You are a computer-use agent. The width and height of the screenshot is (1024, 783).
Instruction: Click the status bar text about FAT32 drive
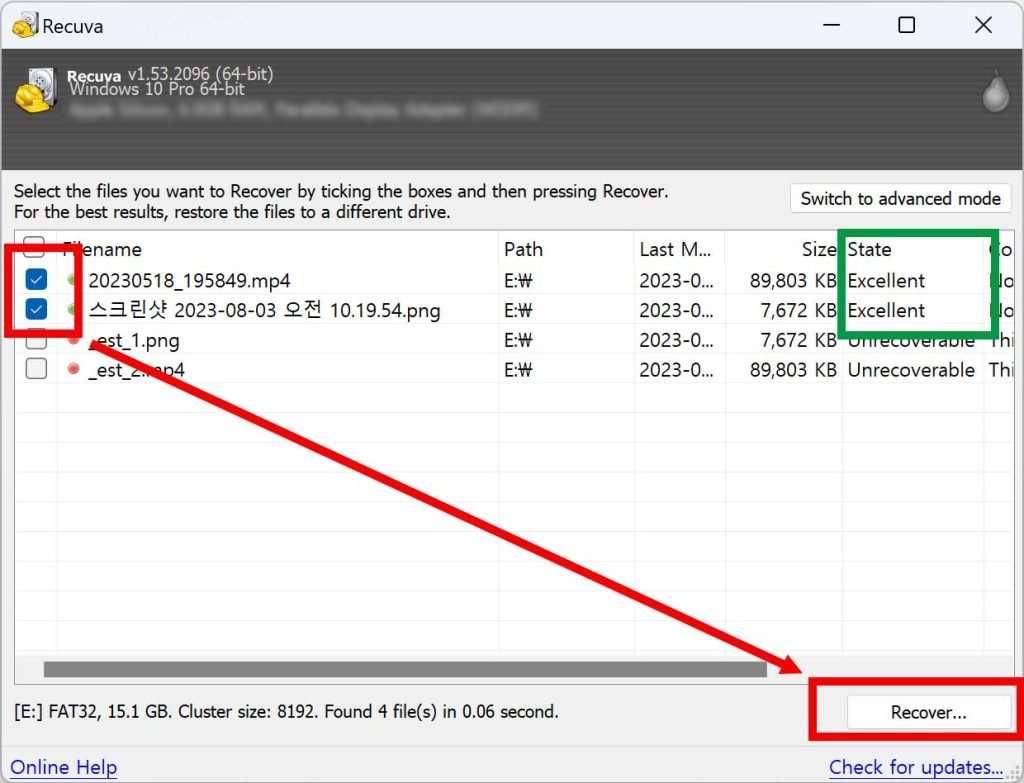click(286, 711)
